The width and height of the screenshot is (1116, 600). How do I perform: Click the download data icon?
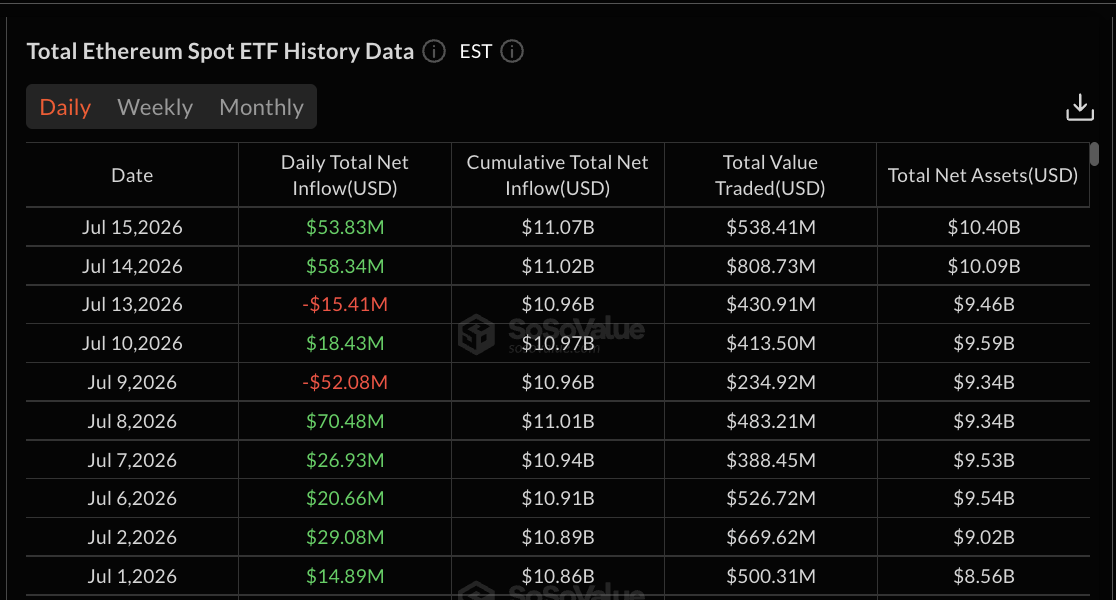[x=1080, y=107]
